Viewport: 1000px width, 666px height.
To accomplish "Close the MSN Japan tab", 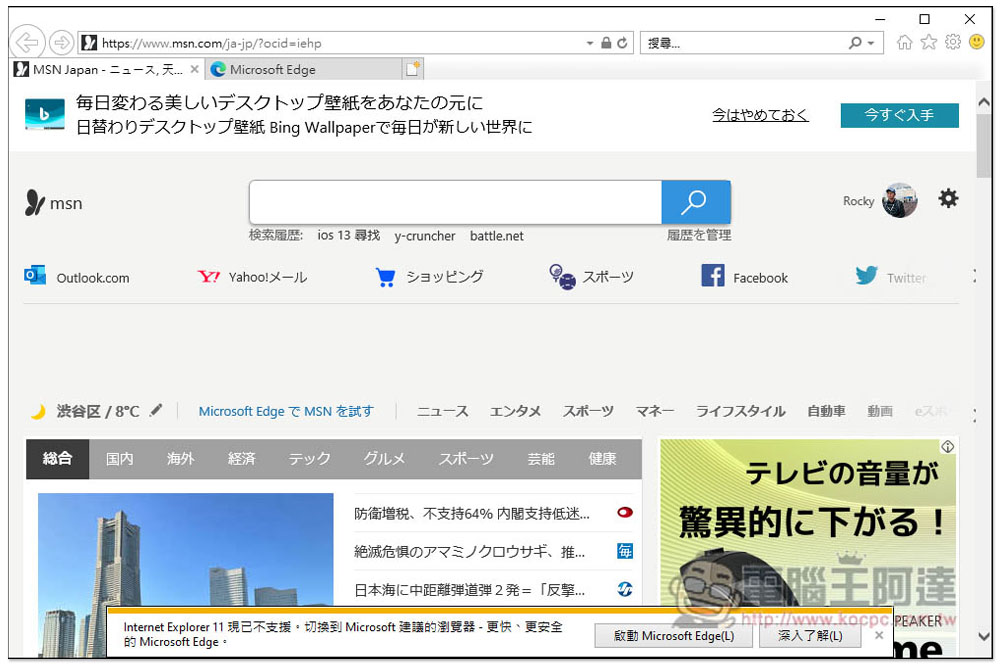I will tap(195, 69).
